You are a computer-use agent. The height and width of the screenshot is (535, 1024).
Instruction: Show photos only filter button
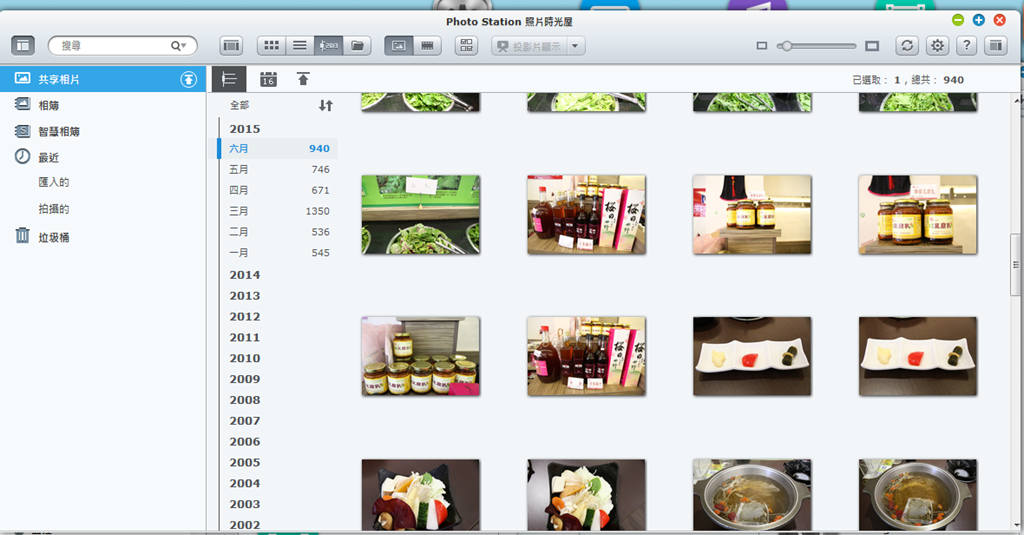pyautogui.click(x=398, y=46)
